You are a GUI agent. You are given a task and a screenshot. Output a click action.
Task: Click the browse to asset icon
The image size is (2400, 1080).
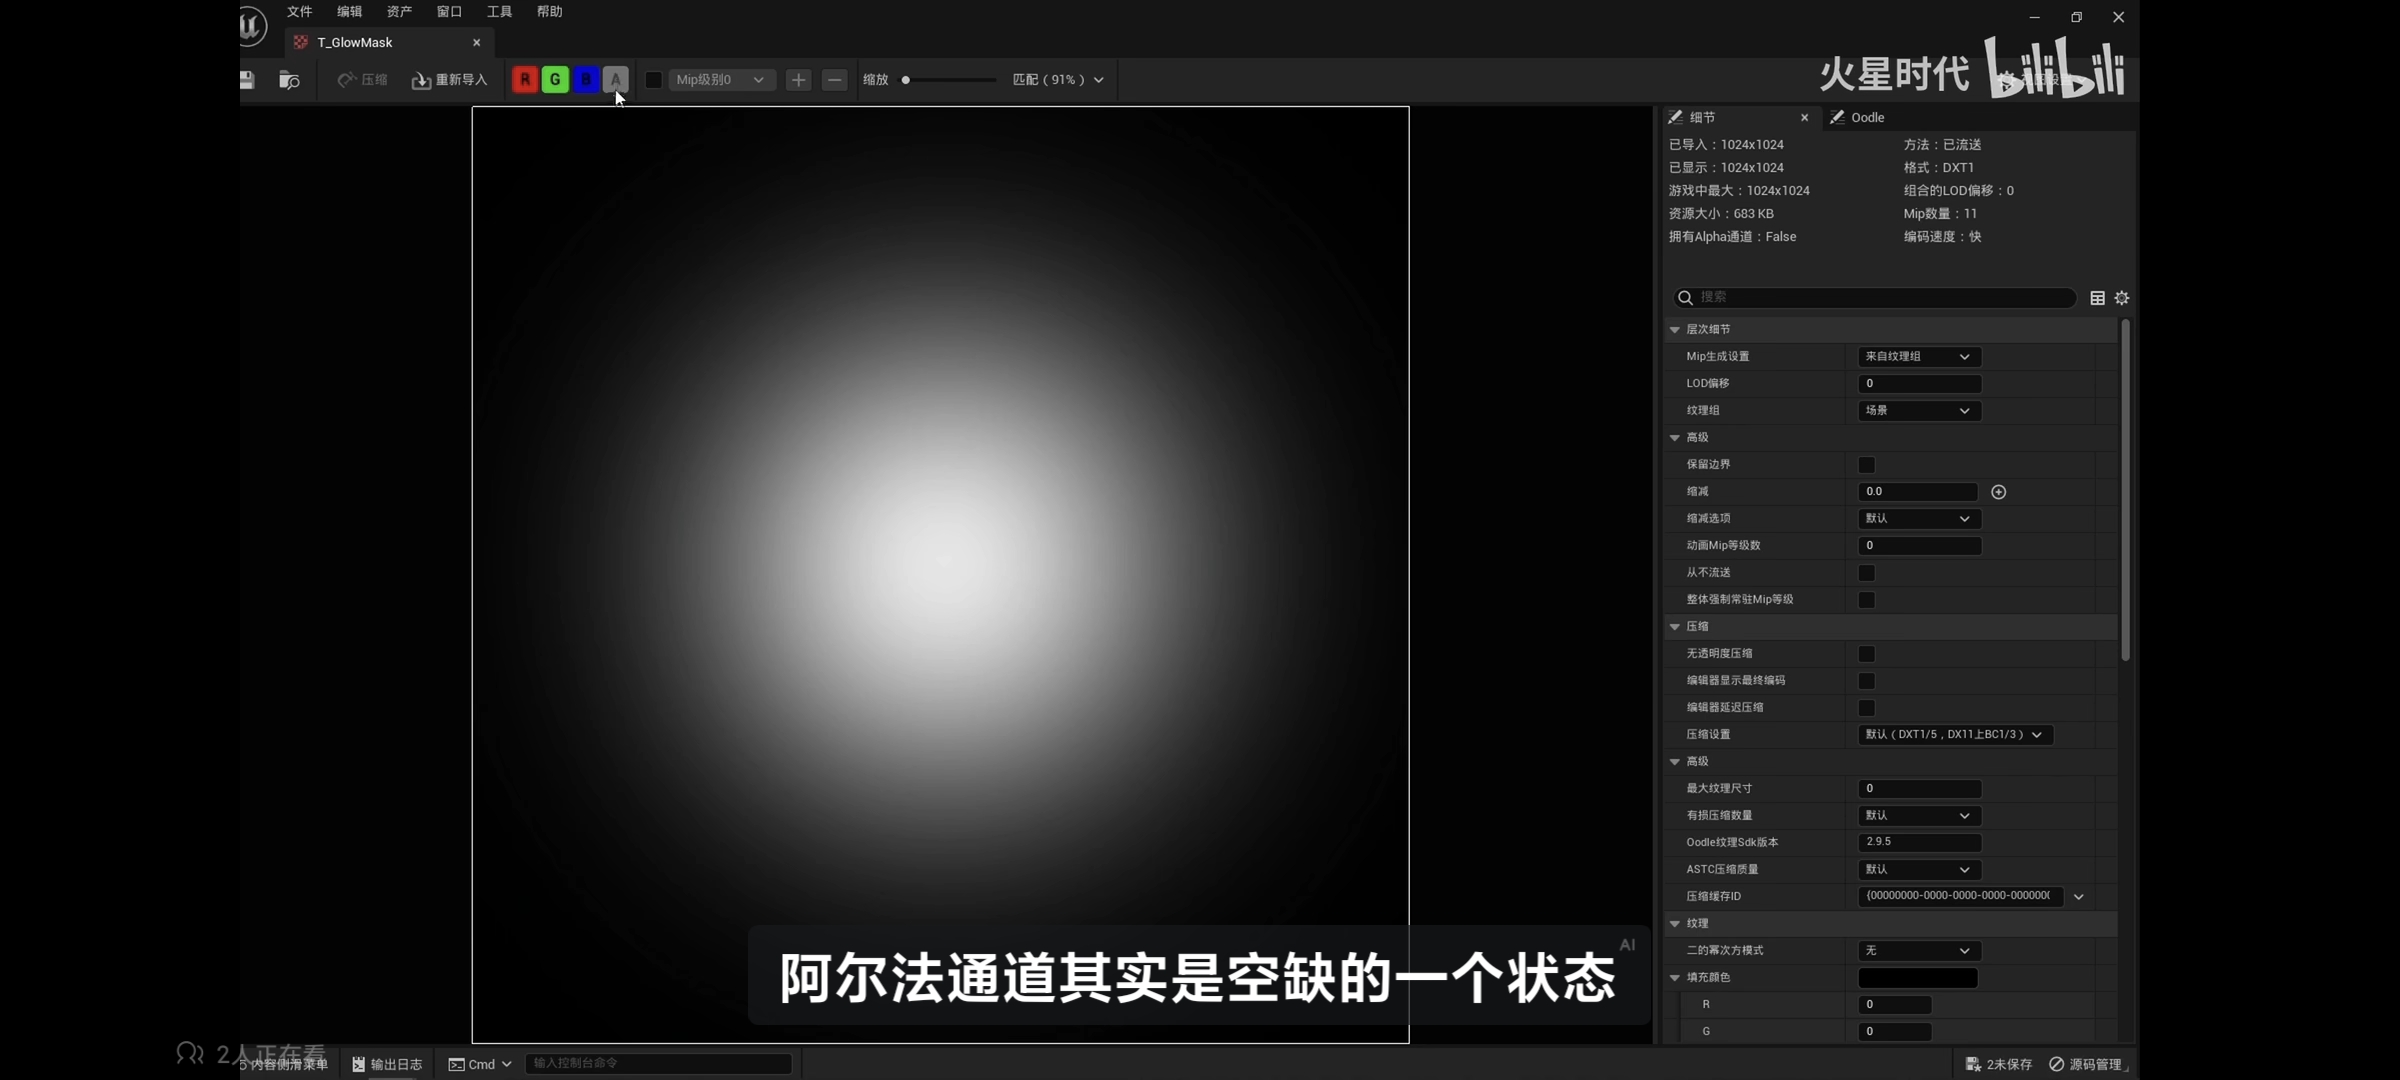289,80
